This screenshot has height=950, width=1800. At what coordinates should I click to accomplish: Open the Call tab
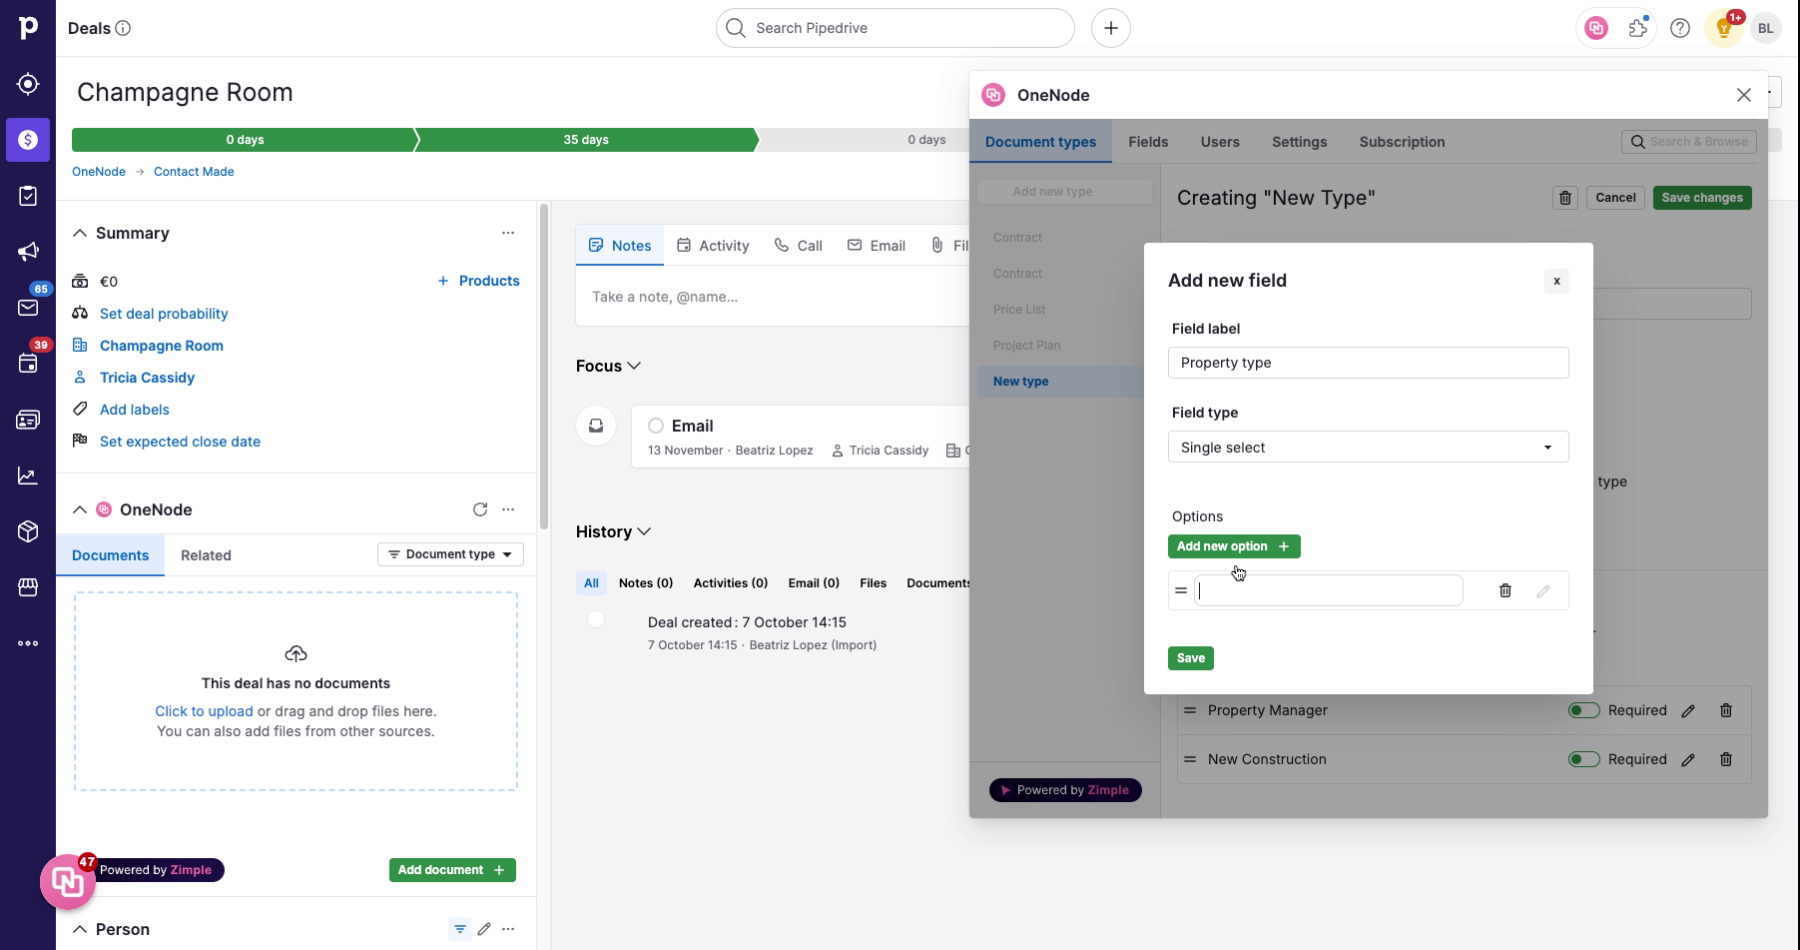(798, 245)
